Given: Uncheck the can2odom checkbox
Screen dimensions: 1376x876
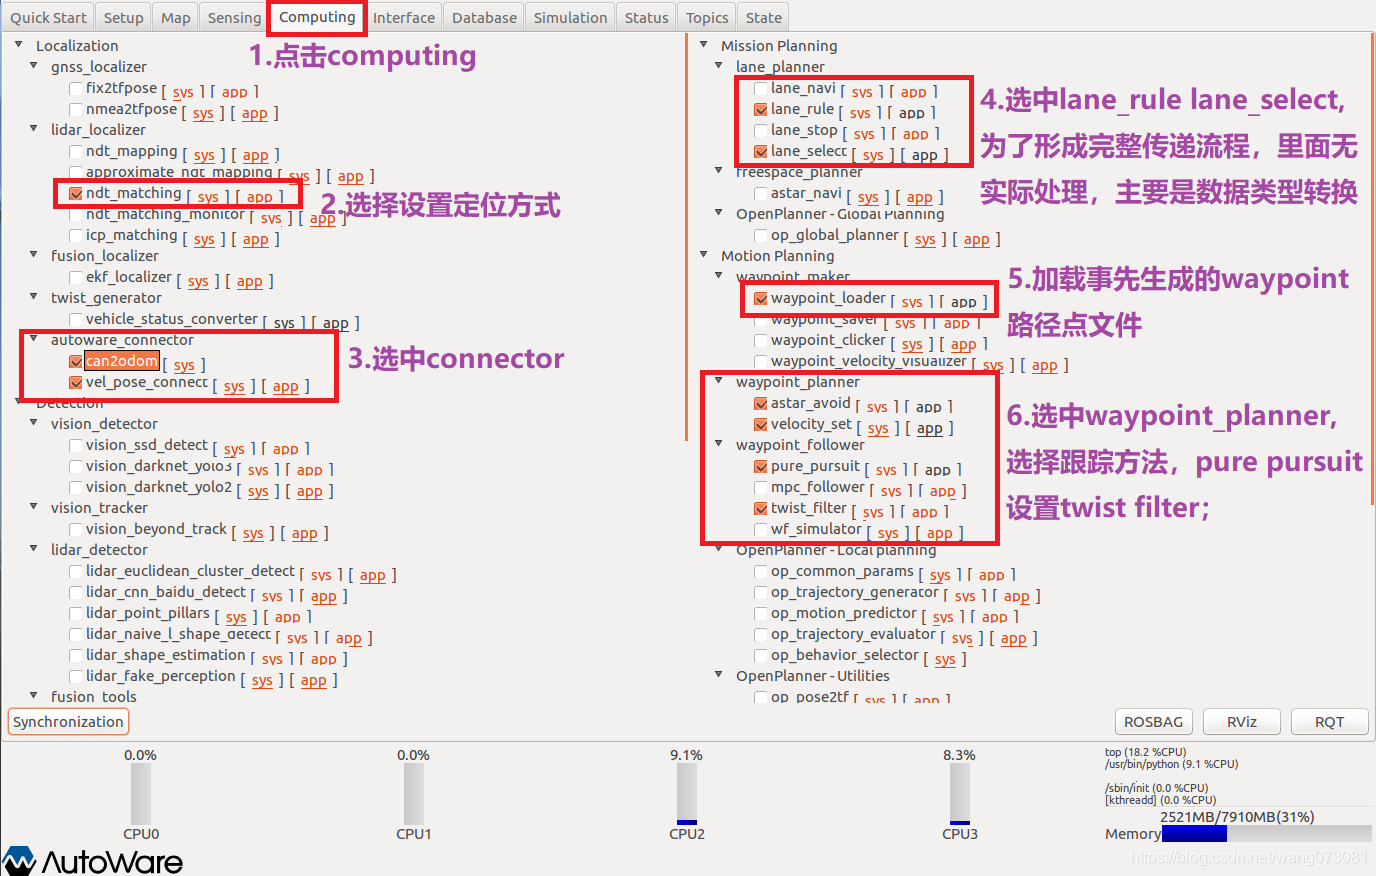Looking at the screenshot, I should tap(76, 362).
